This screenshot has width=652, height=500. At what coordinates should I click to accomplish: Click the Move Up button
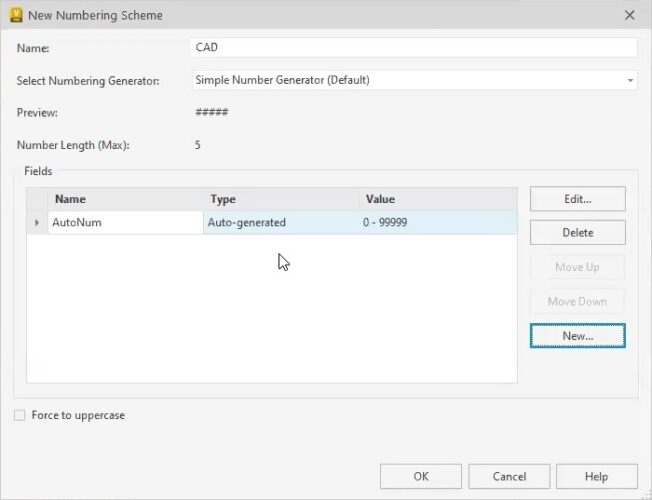tap(578, 267)
